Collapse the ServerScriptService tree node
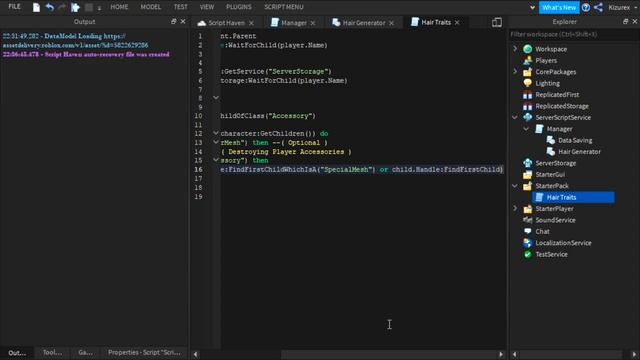 click(x=515, y=117)
